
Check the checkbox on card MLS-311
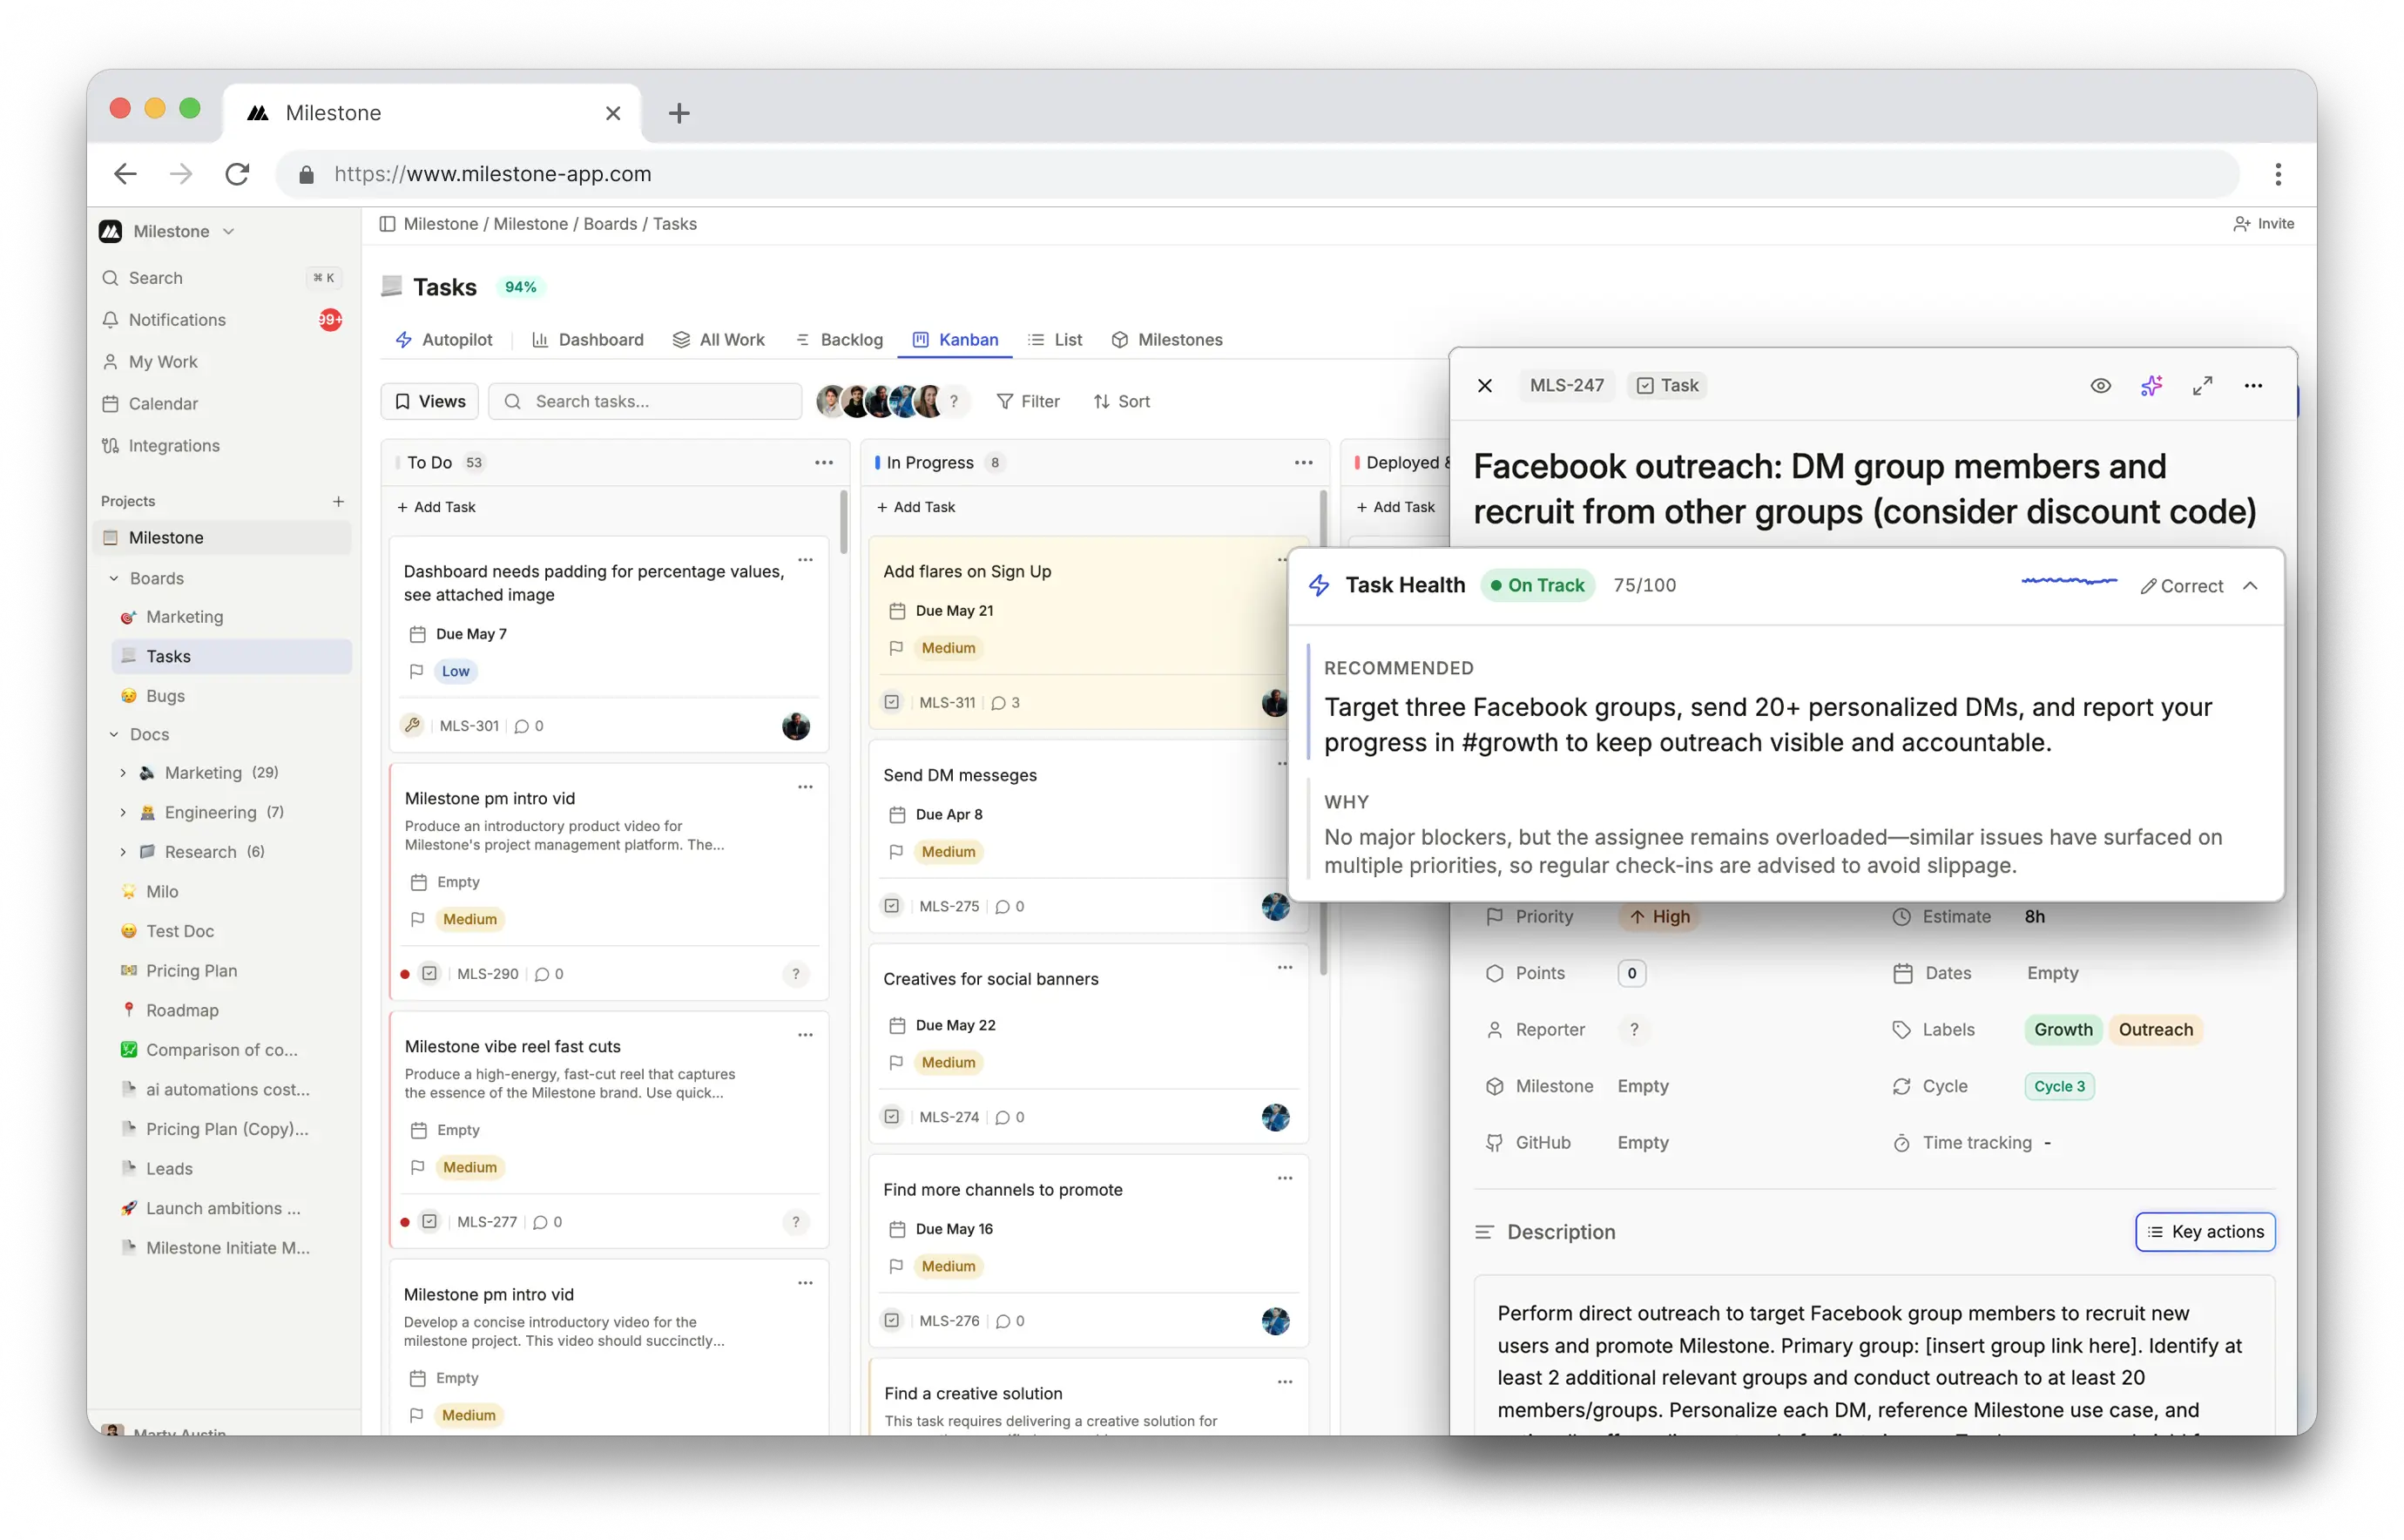click(891, 702)
